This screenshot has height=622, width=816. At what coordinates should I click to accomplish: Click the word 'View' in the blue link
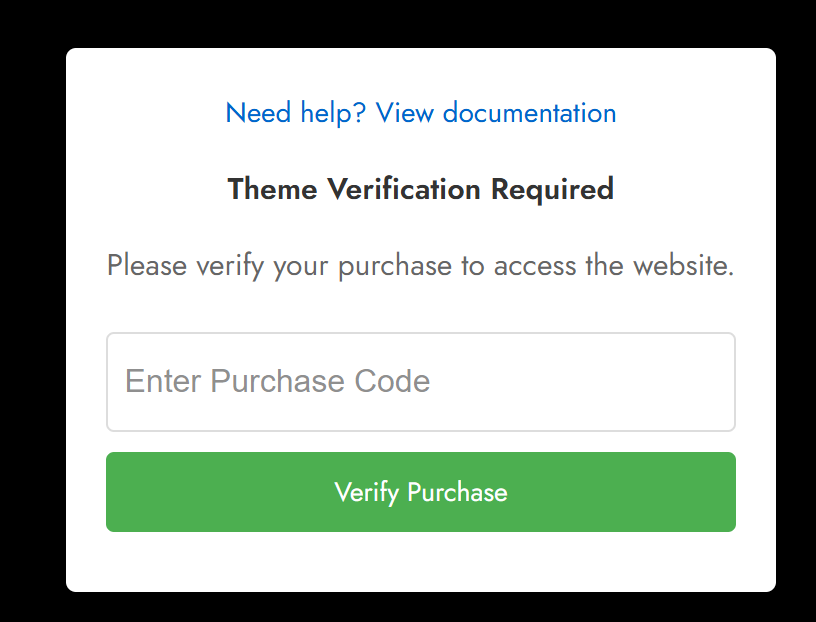[404, 113]
